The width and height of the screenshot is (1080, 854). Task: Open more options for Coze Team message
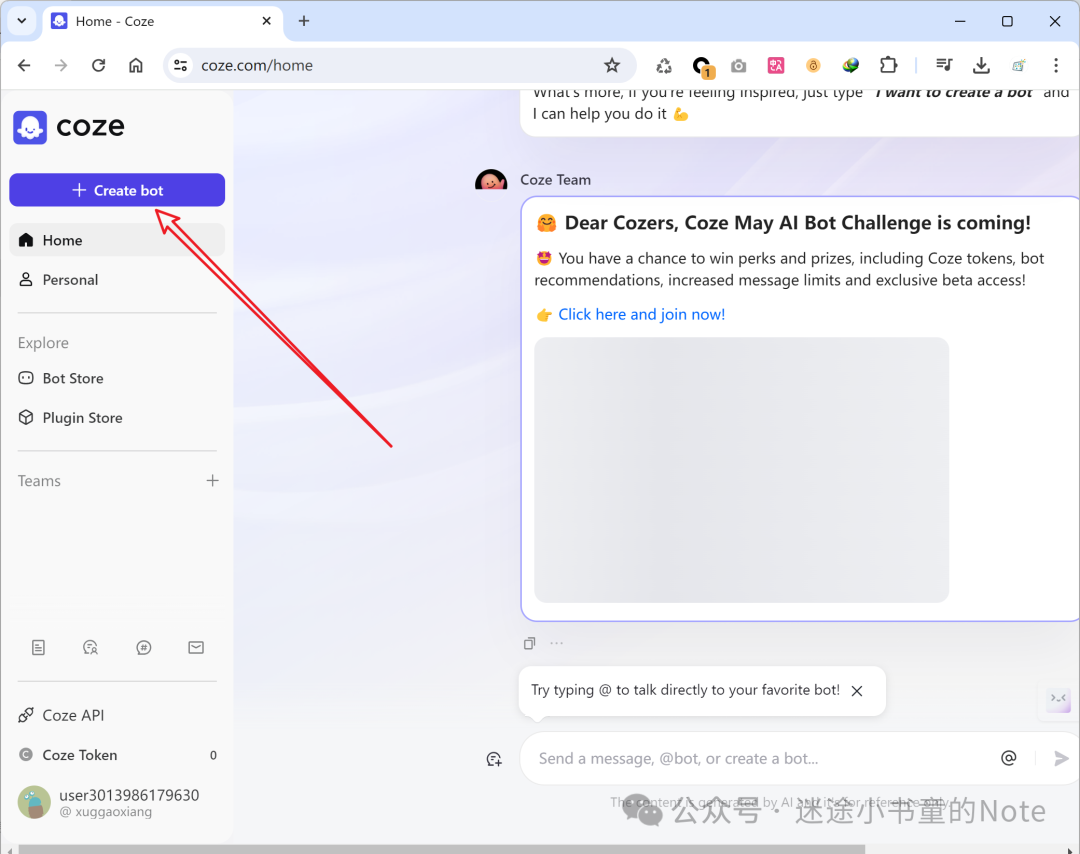[557, 643]
